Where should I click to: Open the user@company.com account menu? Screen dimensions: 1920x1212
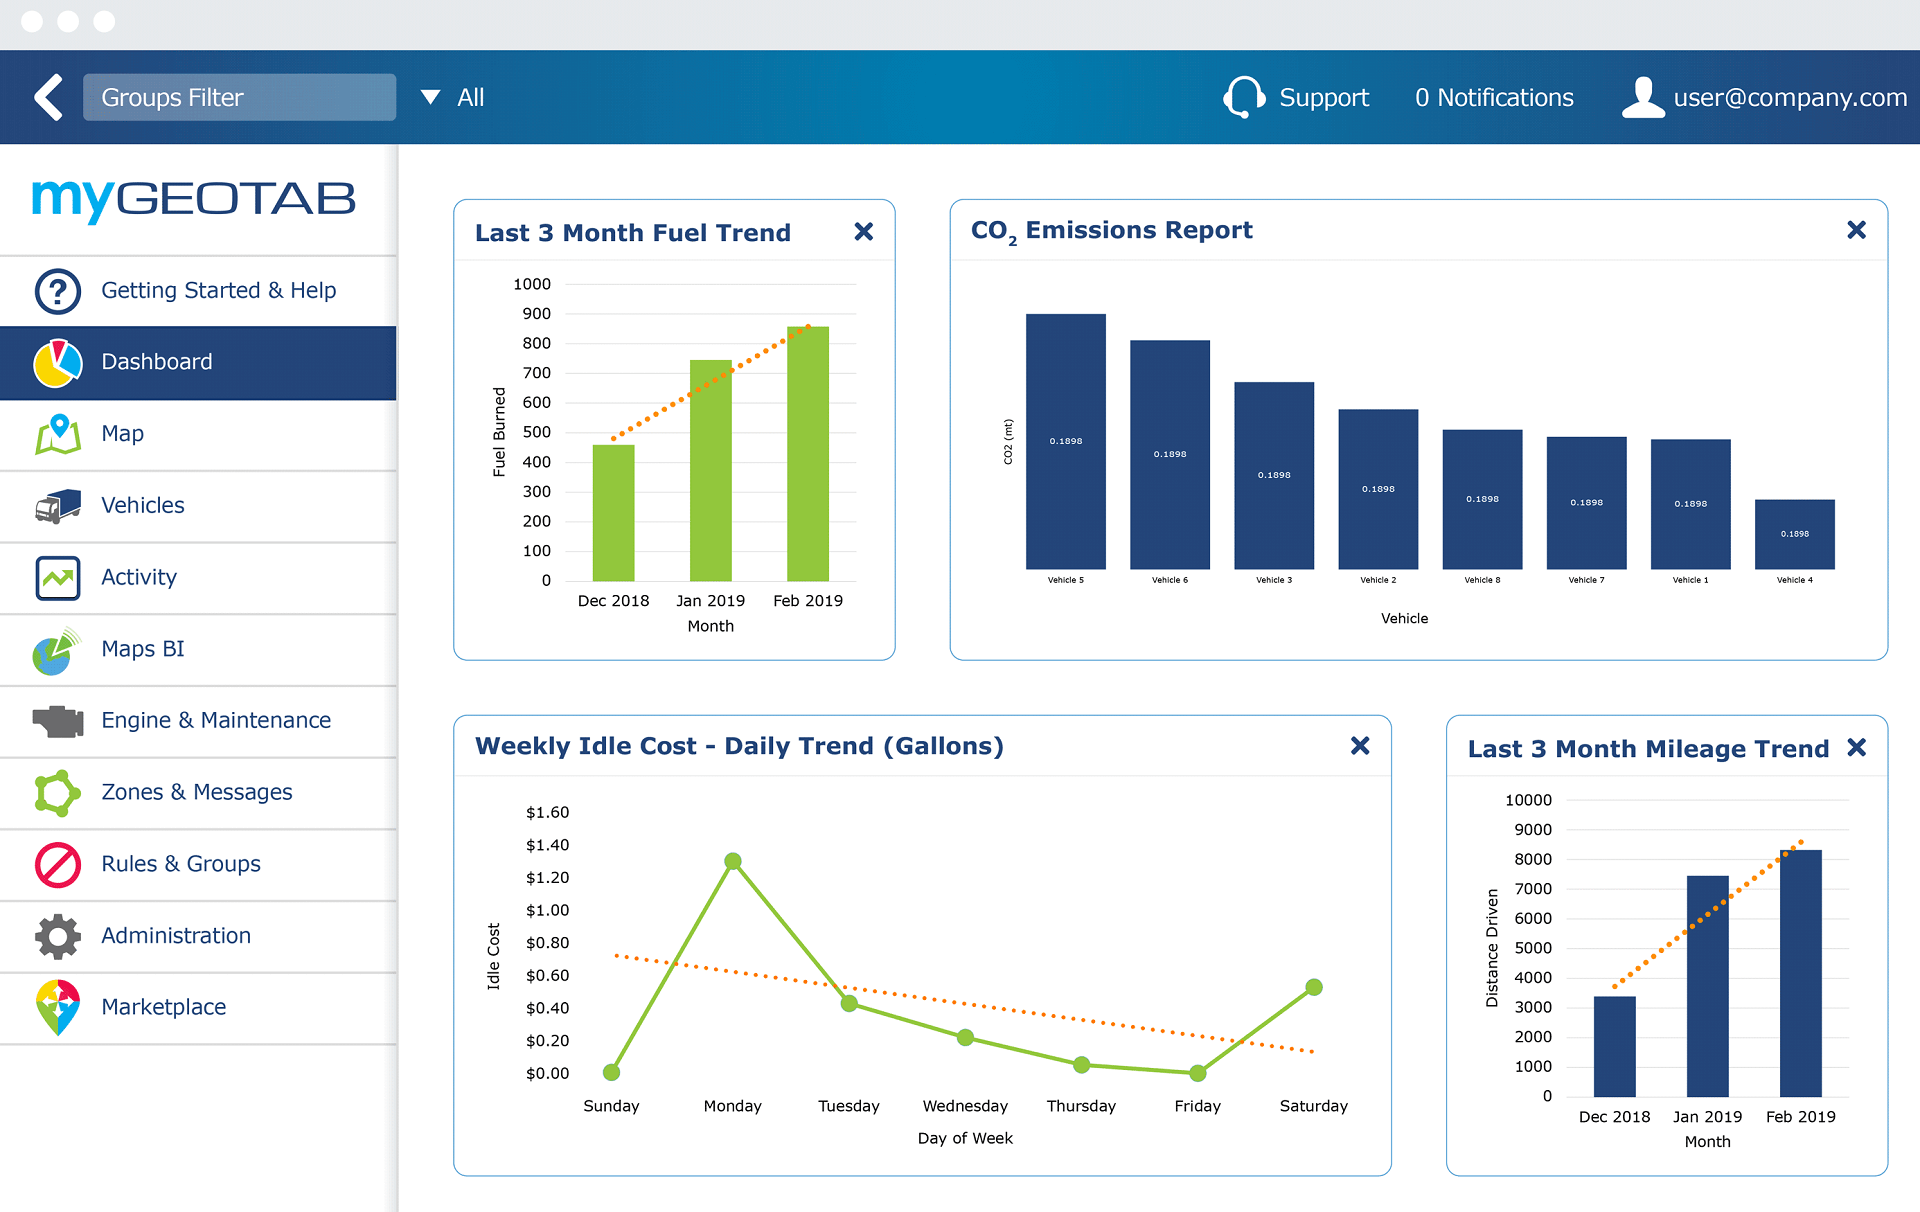pyautogui.click(x=1764, y=97)
